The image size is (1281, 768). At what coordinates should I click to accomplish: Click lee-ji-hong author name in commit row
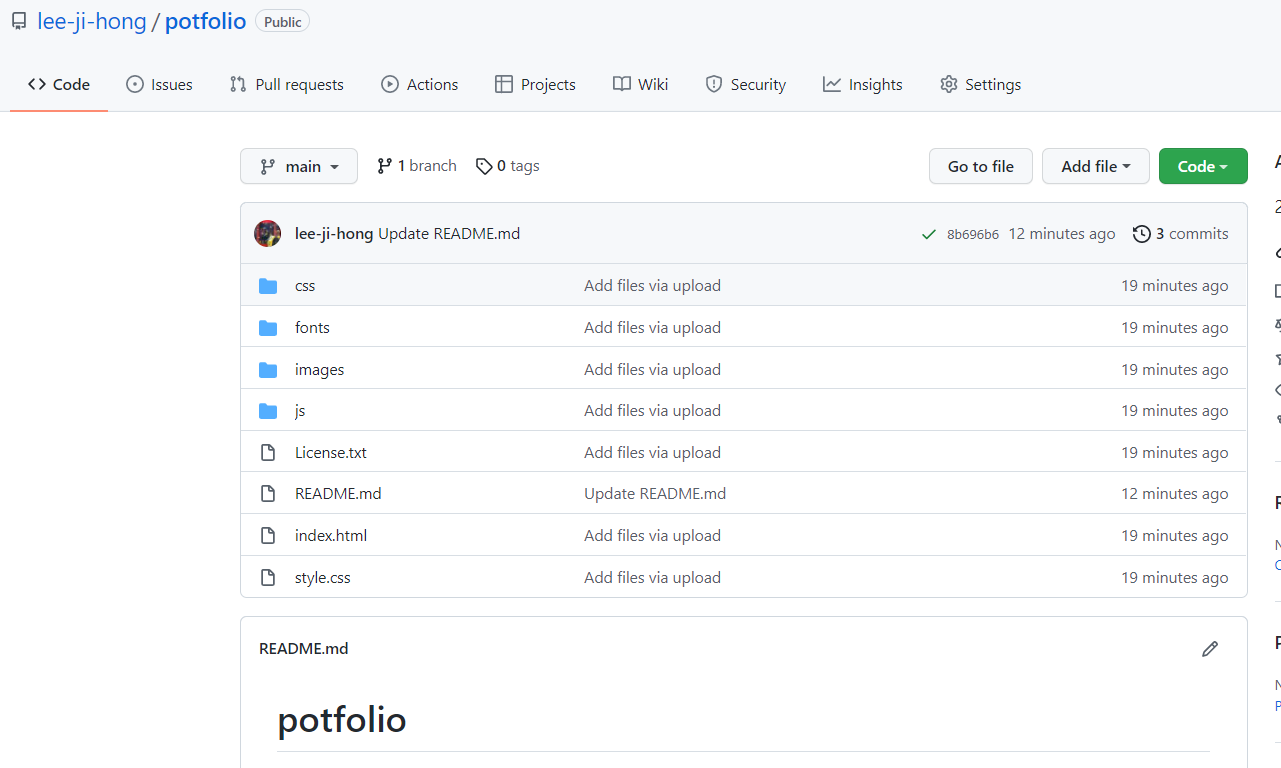coord(334,234)
